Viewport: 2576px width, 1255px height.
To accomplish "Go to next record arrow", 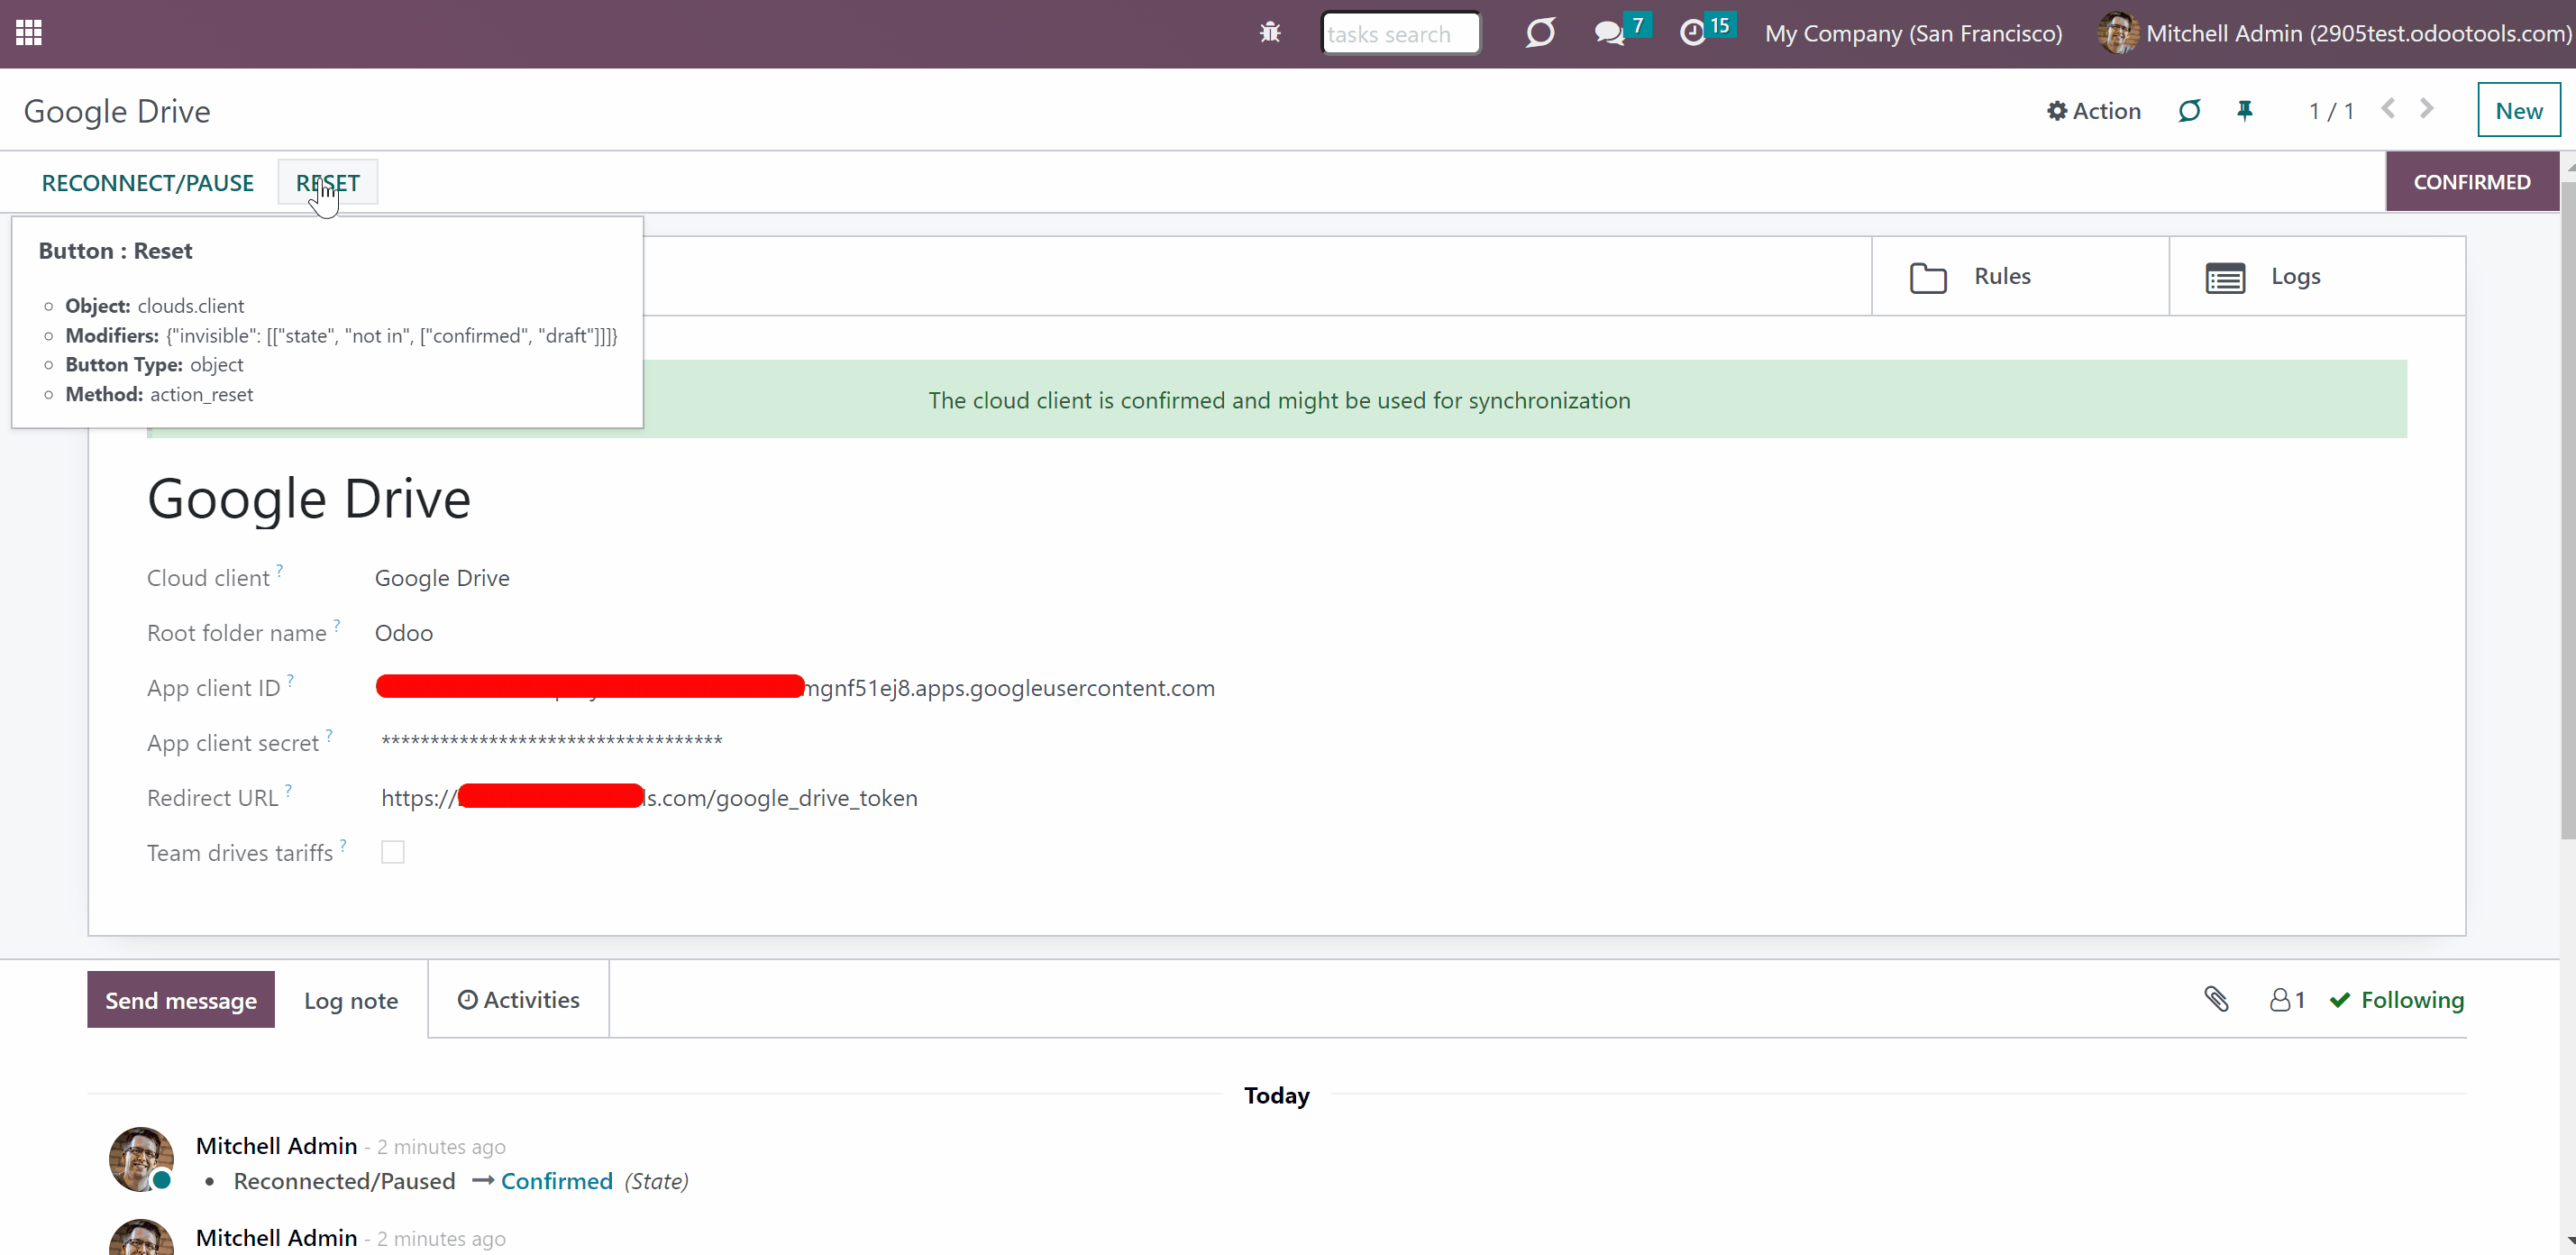I will pos(2427,108).
